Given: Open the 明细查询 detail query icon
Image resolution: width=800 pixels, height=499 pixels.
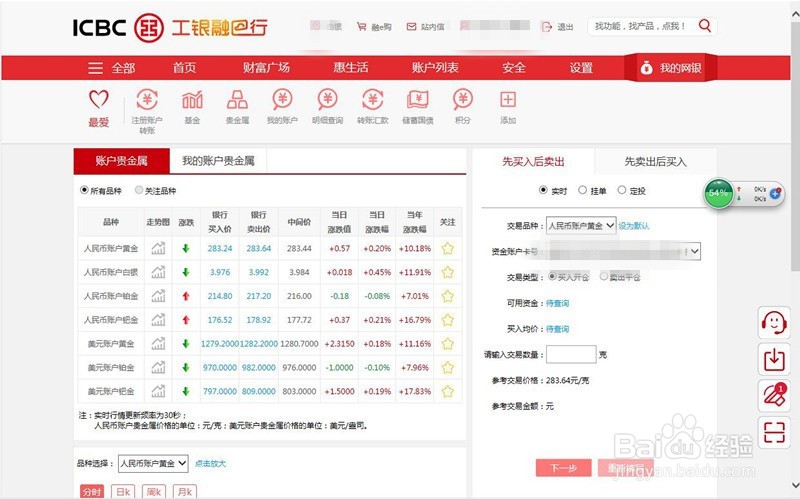Looking at the screenshot, I should tap(327, 99).
